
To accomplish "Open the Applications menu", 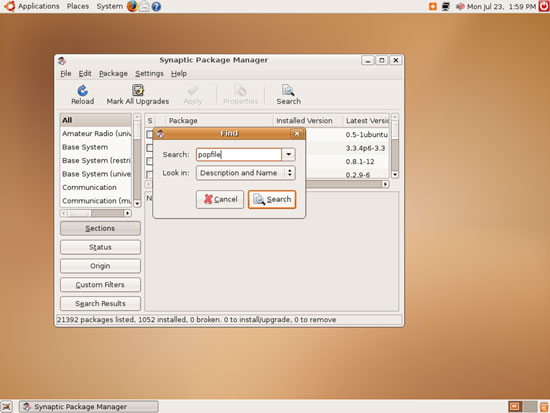I will coord(39,6).
